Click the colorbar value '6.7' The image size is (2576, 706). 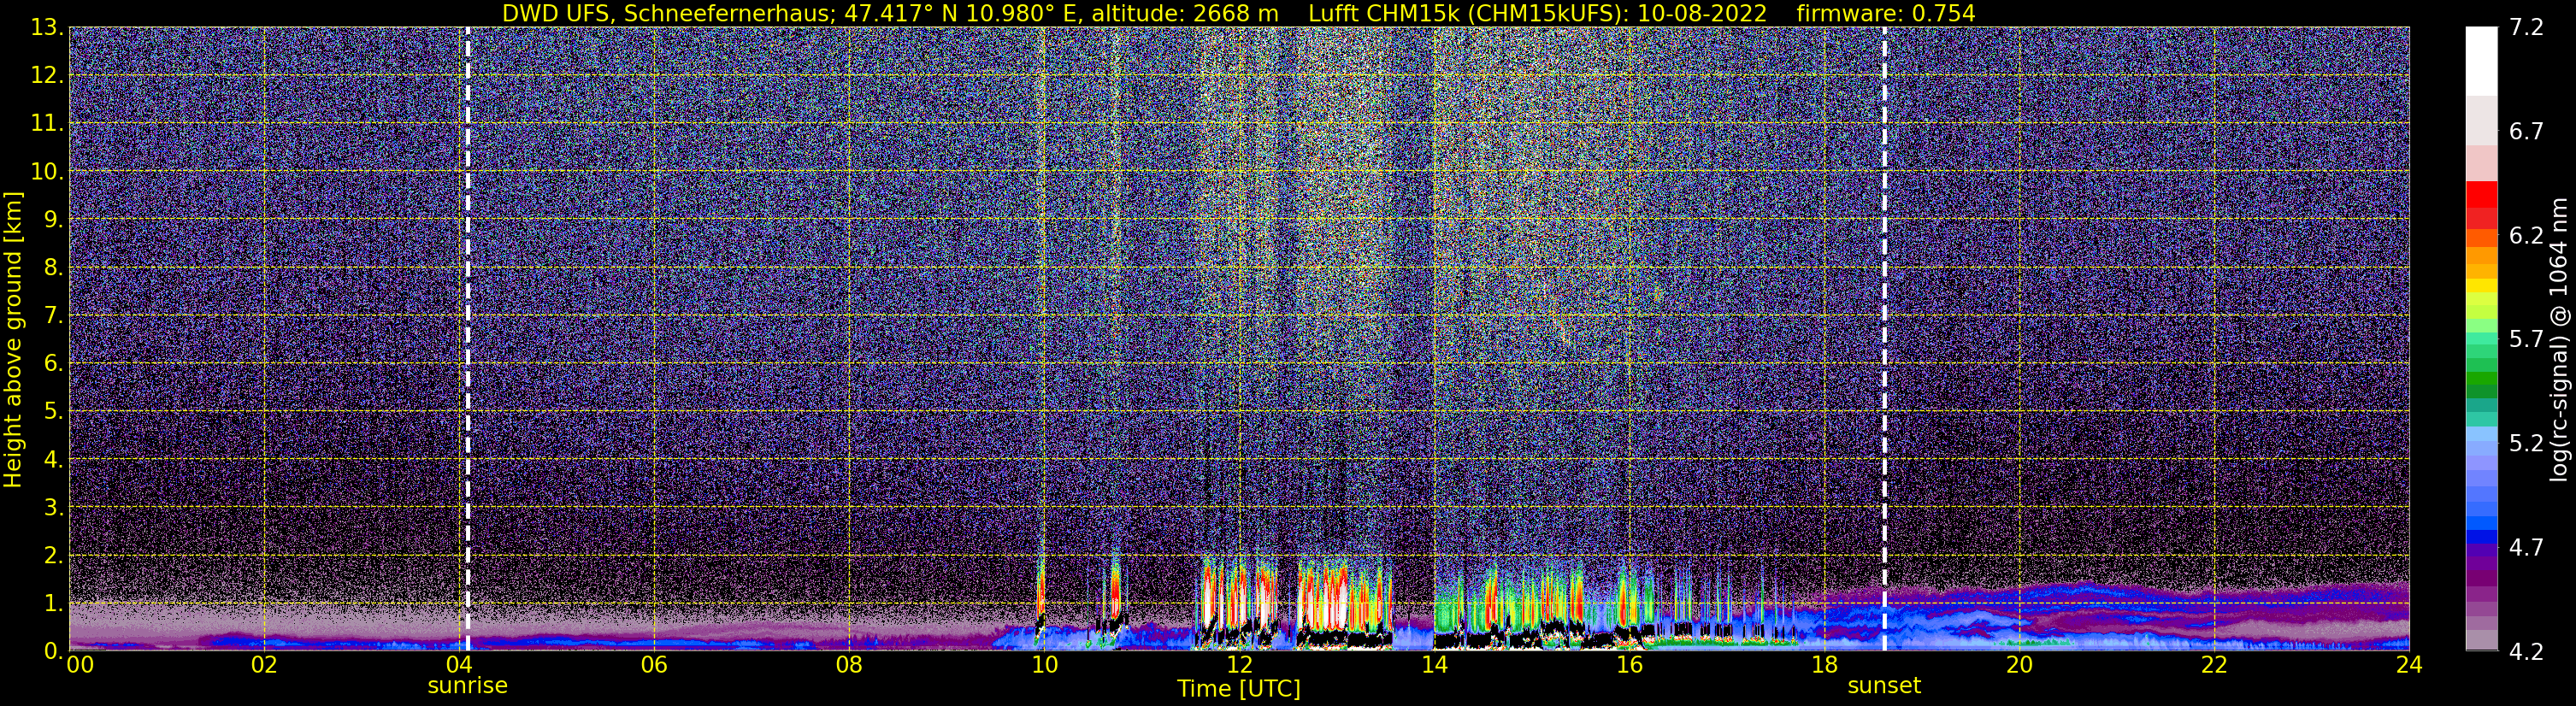pyautogui.click(x=2526, y=132)
